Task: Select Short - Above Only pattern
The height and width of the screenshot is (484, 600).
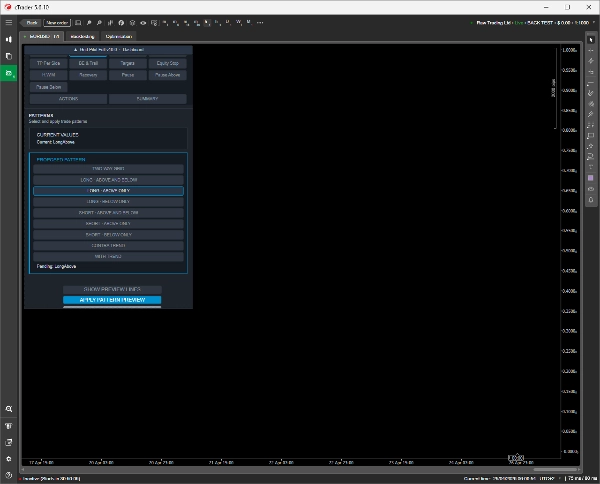Action: 108,223
